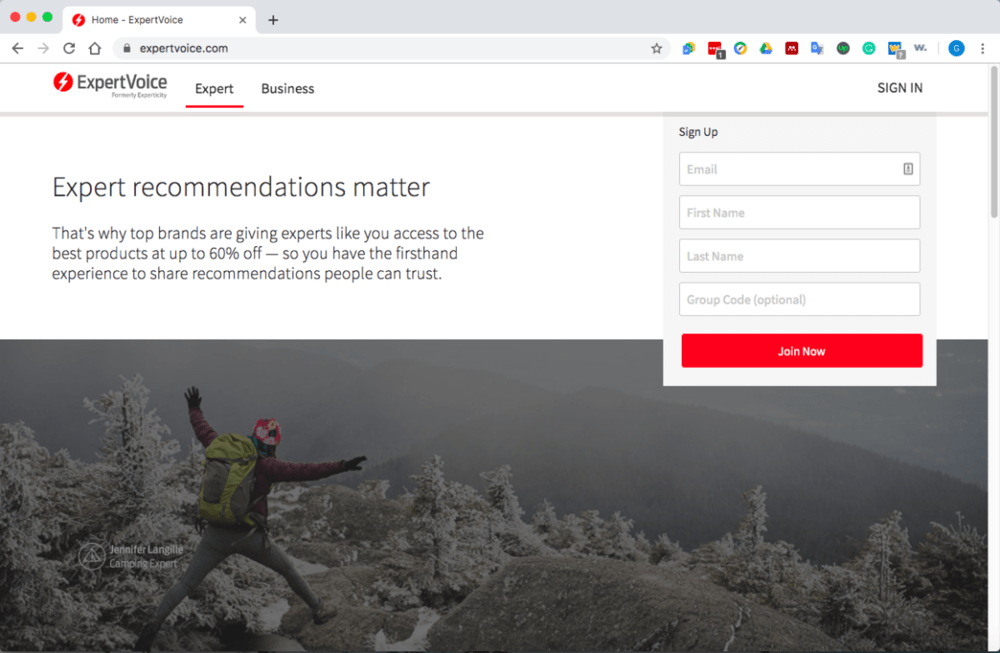1000x653 pixels.
Task: Click the Grammarly extension icon
Action: point(869,48)
